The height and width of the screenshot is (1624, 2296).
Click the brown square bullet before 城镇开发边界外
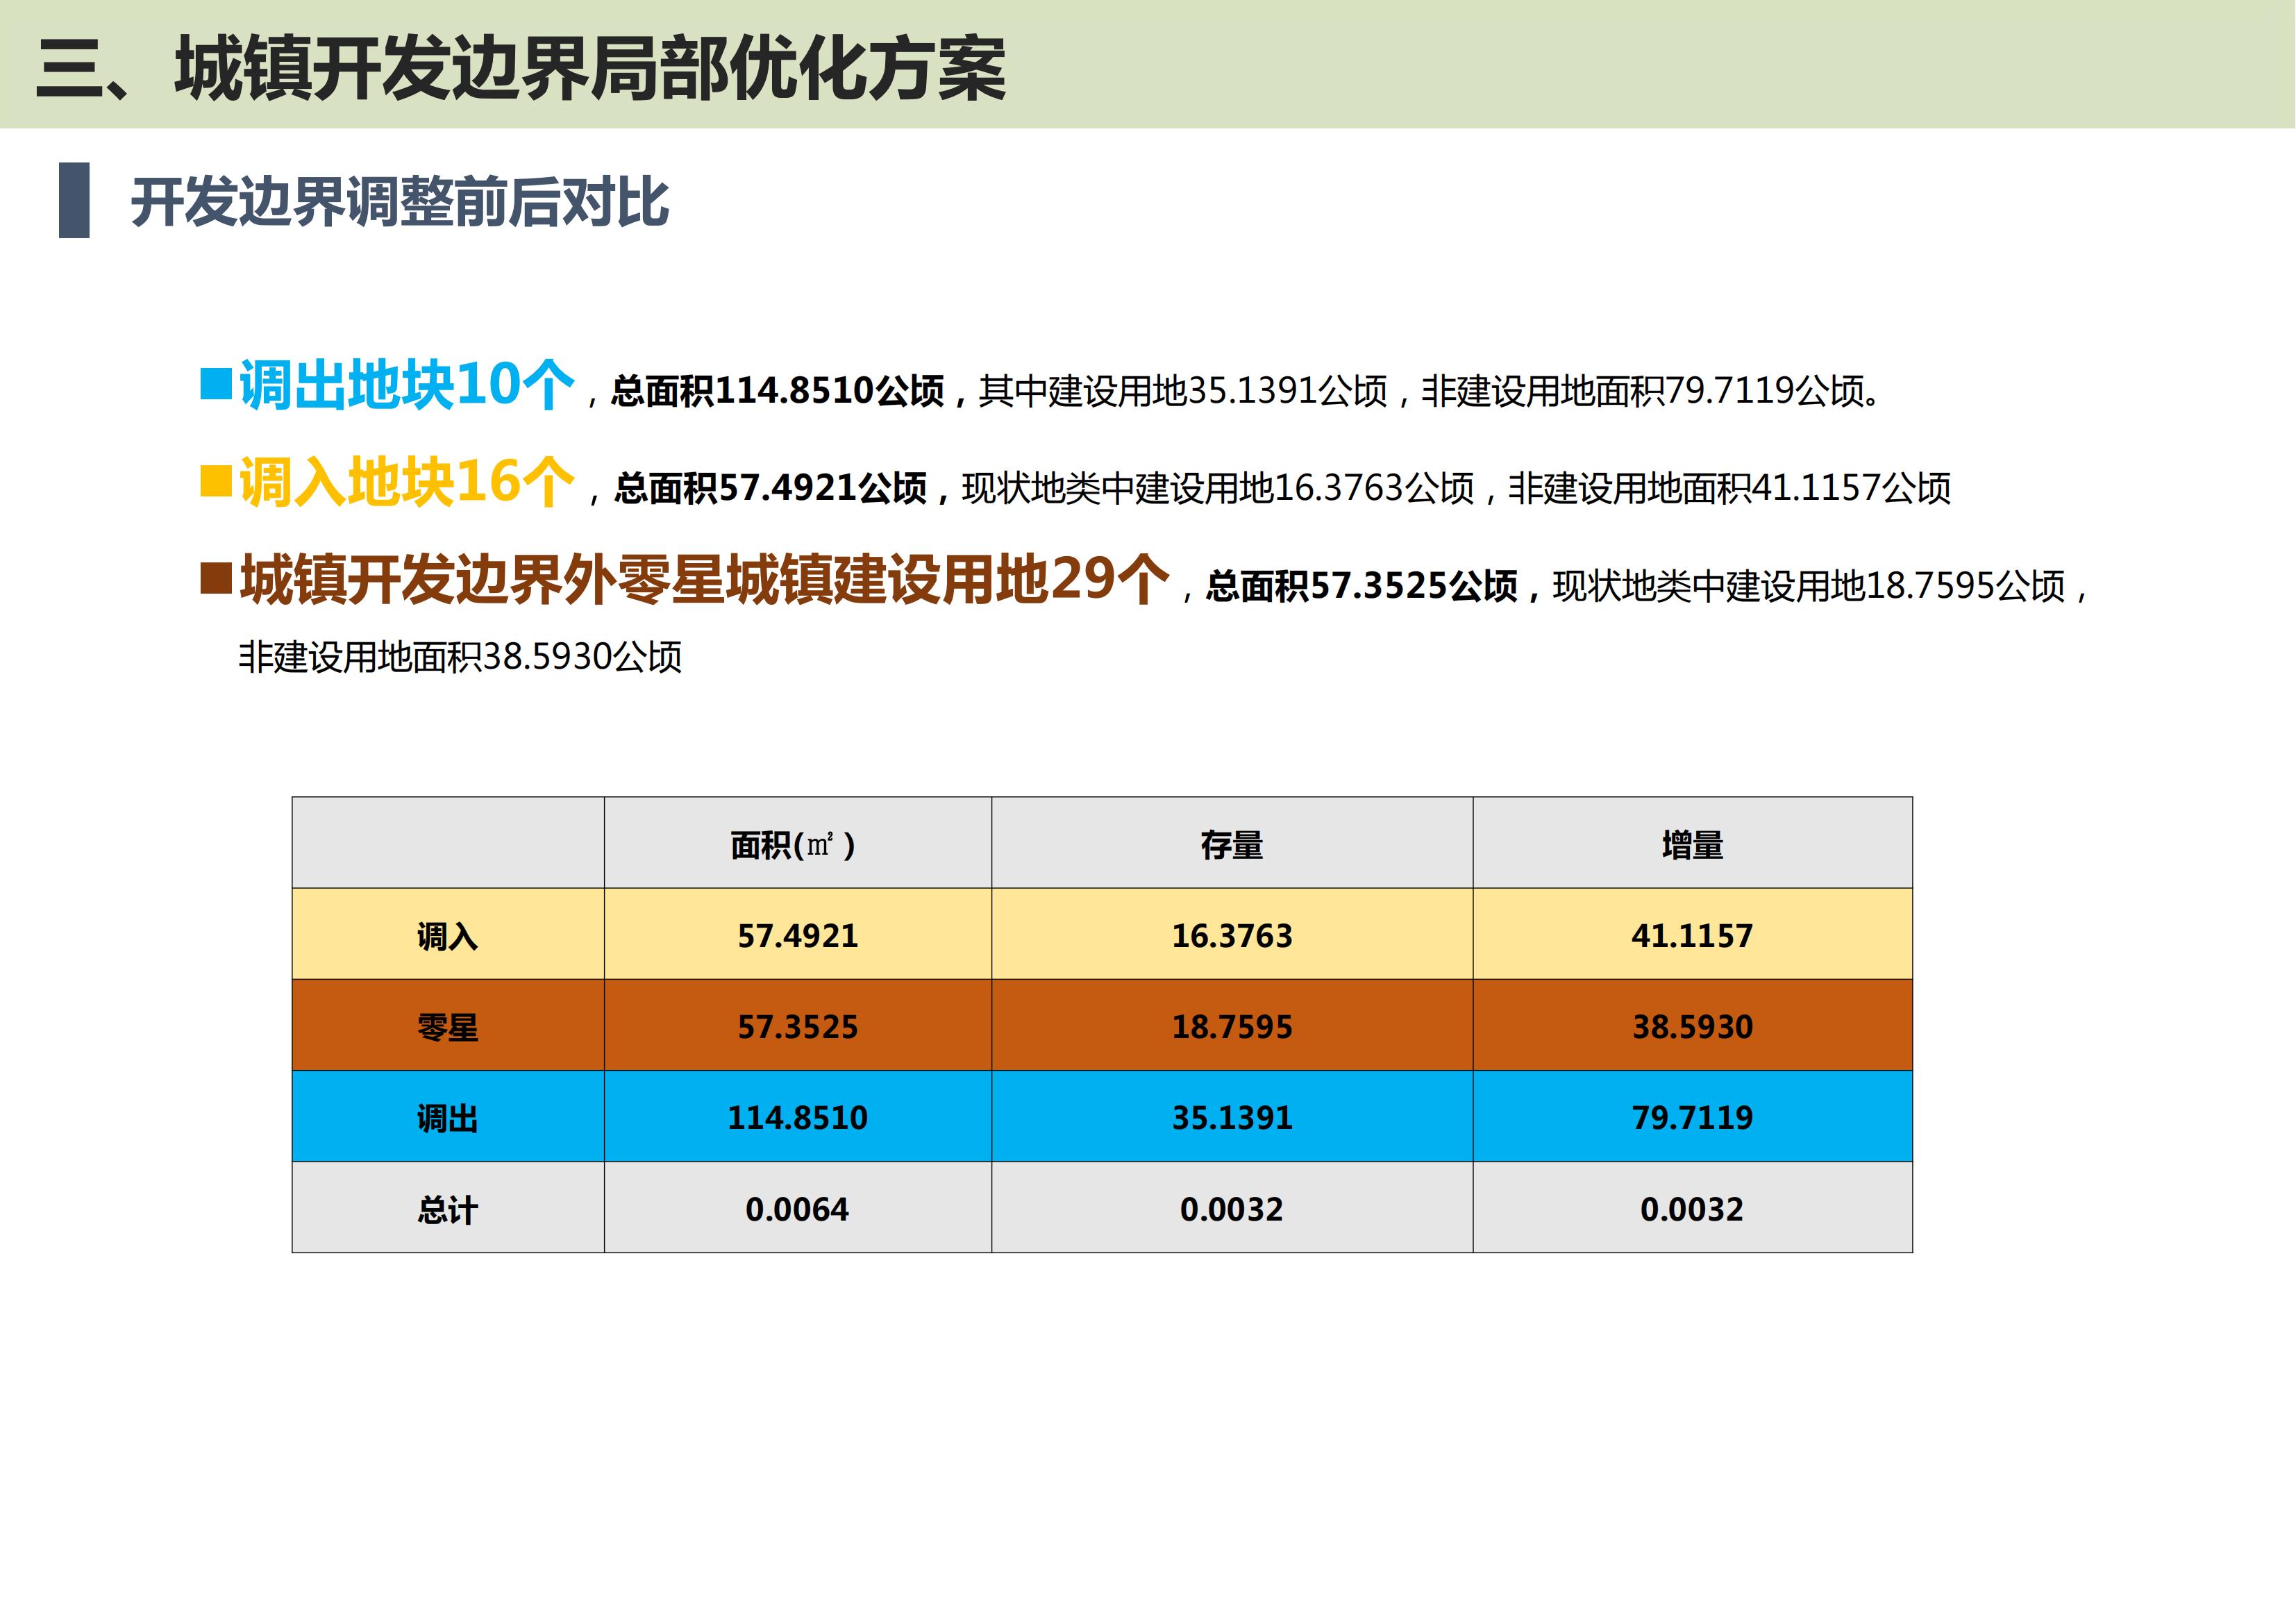point(216,577)
